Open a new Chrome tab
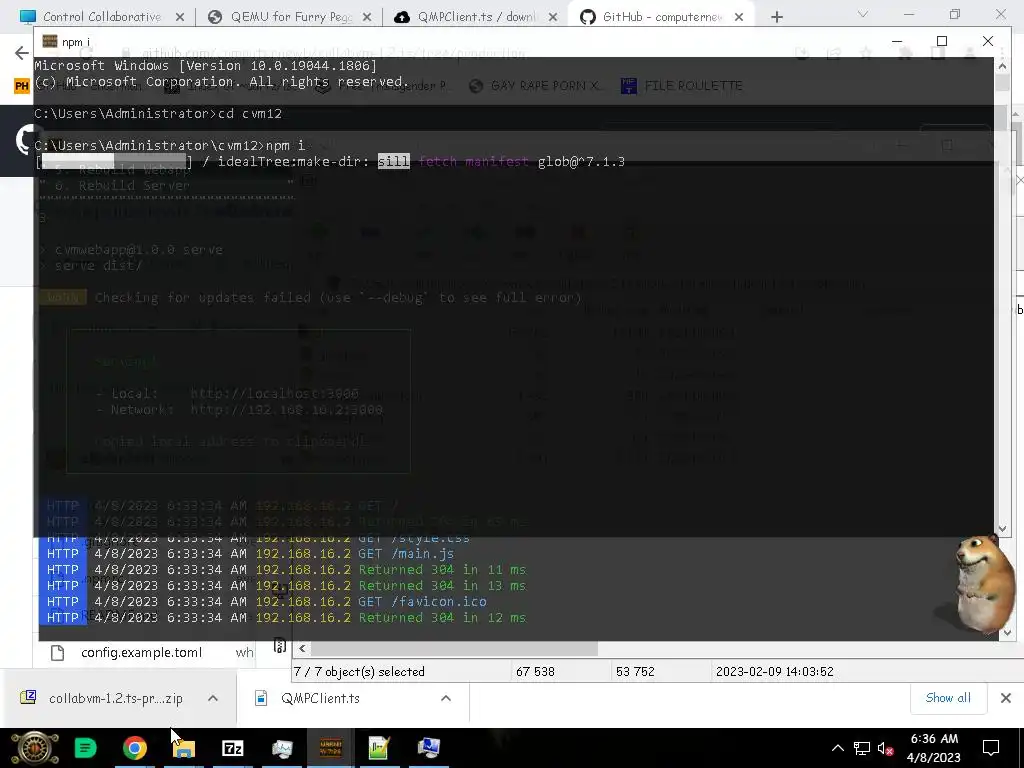The width and height of the screenshot is (1024, 768). pyautogui.click(x=776, y=17)
